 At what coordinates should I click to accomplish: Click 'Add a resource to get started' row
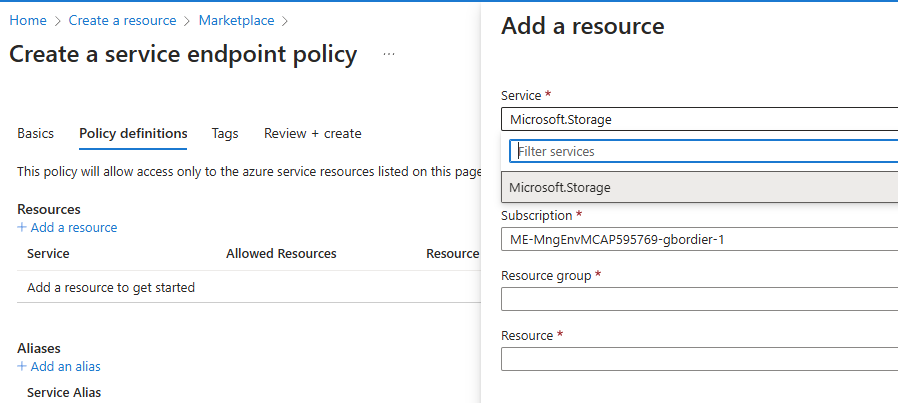(x=249, y=287)
